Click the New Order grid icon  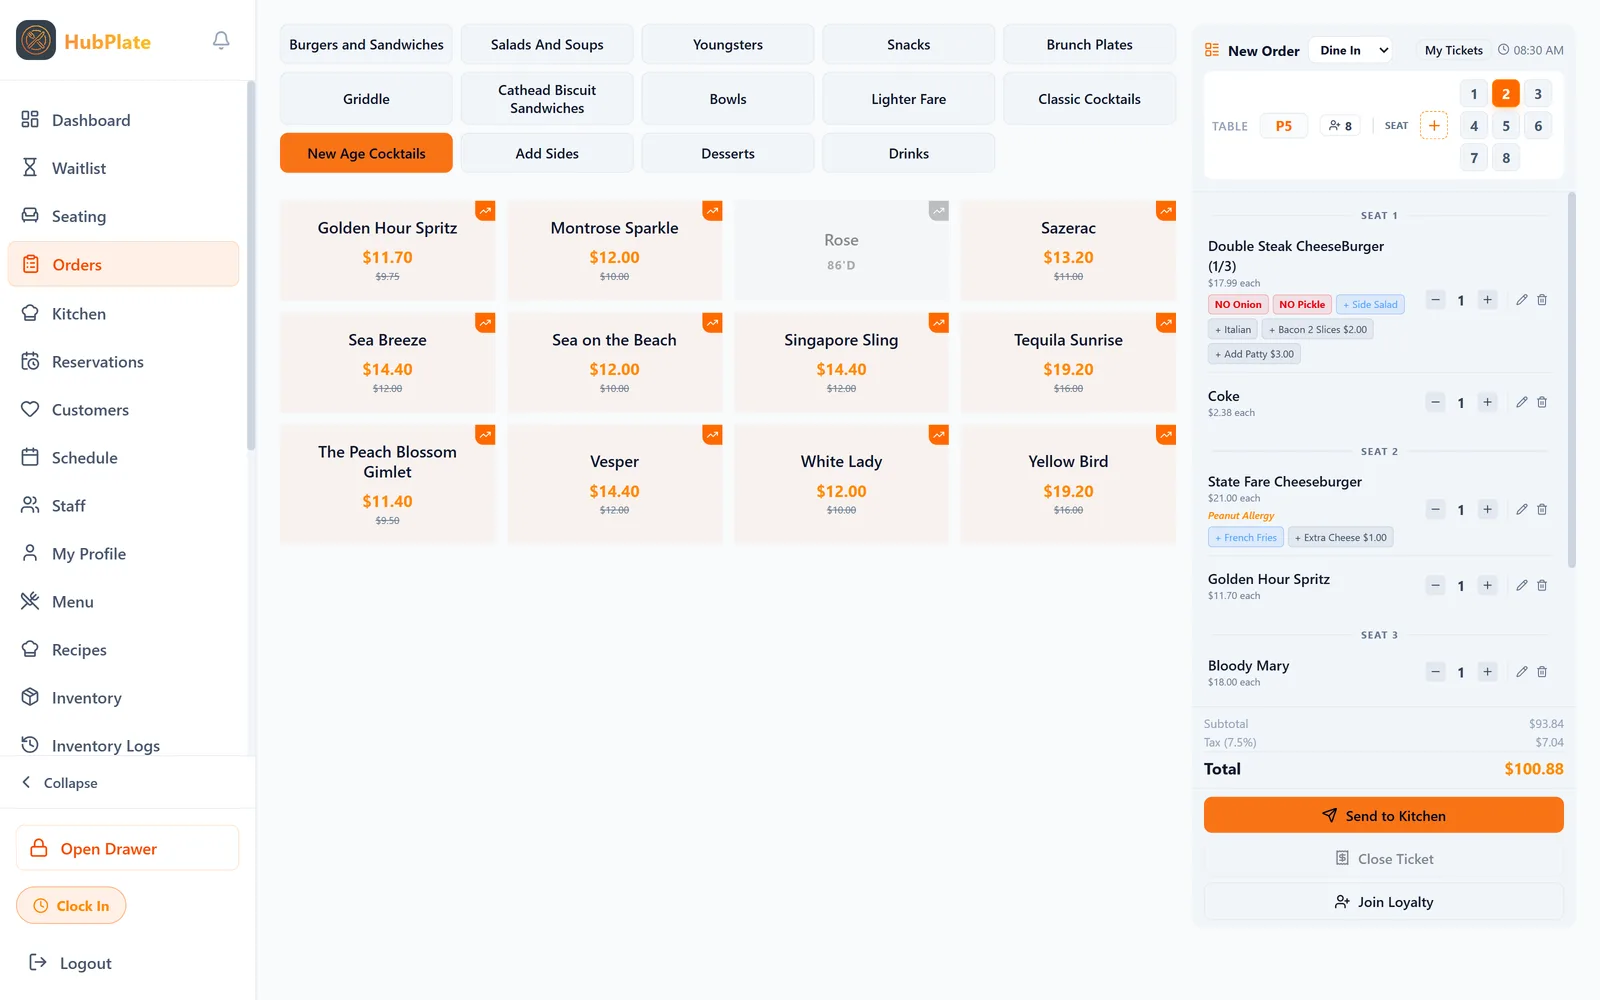[x=1212, y=50]
